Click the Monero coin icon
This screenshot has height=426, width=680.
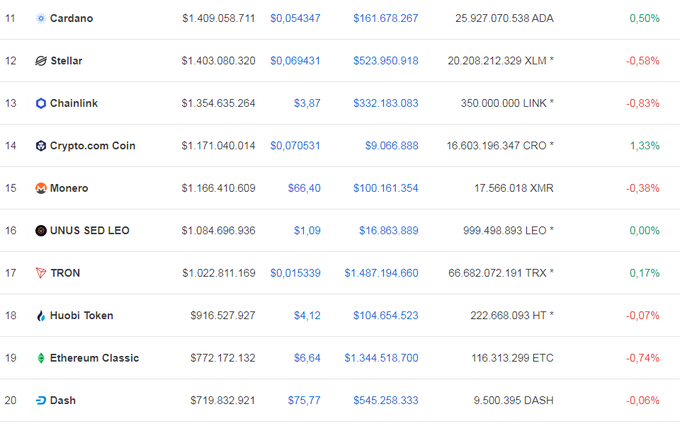(41, 188)
